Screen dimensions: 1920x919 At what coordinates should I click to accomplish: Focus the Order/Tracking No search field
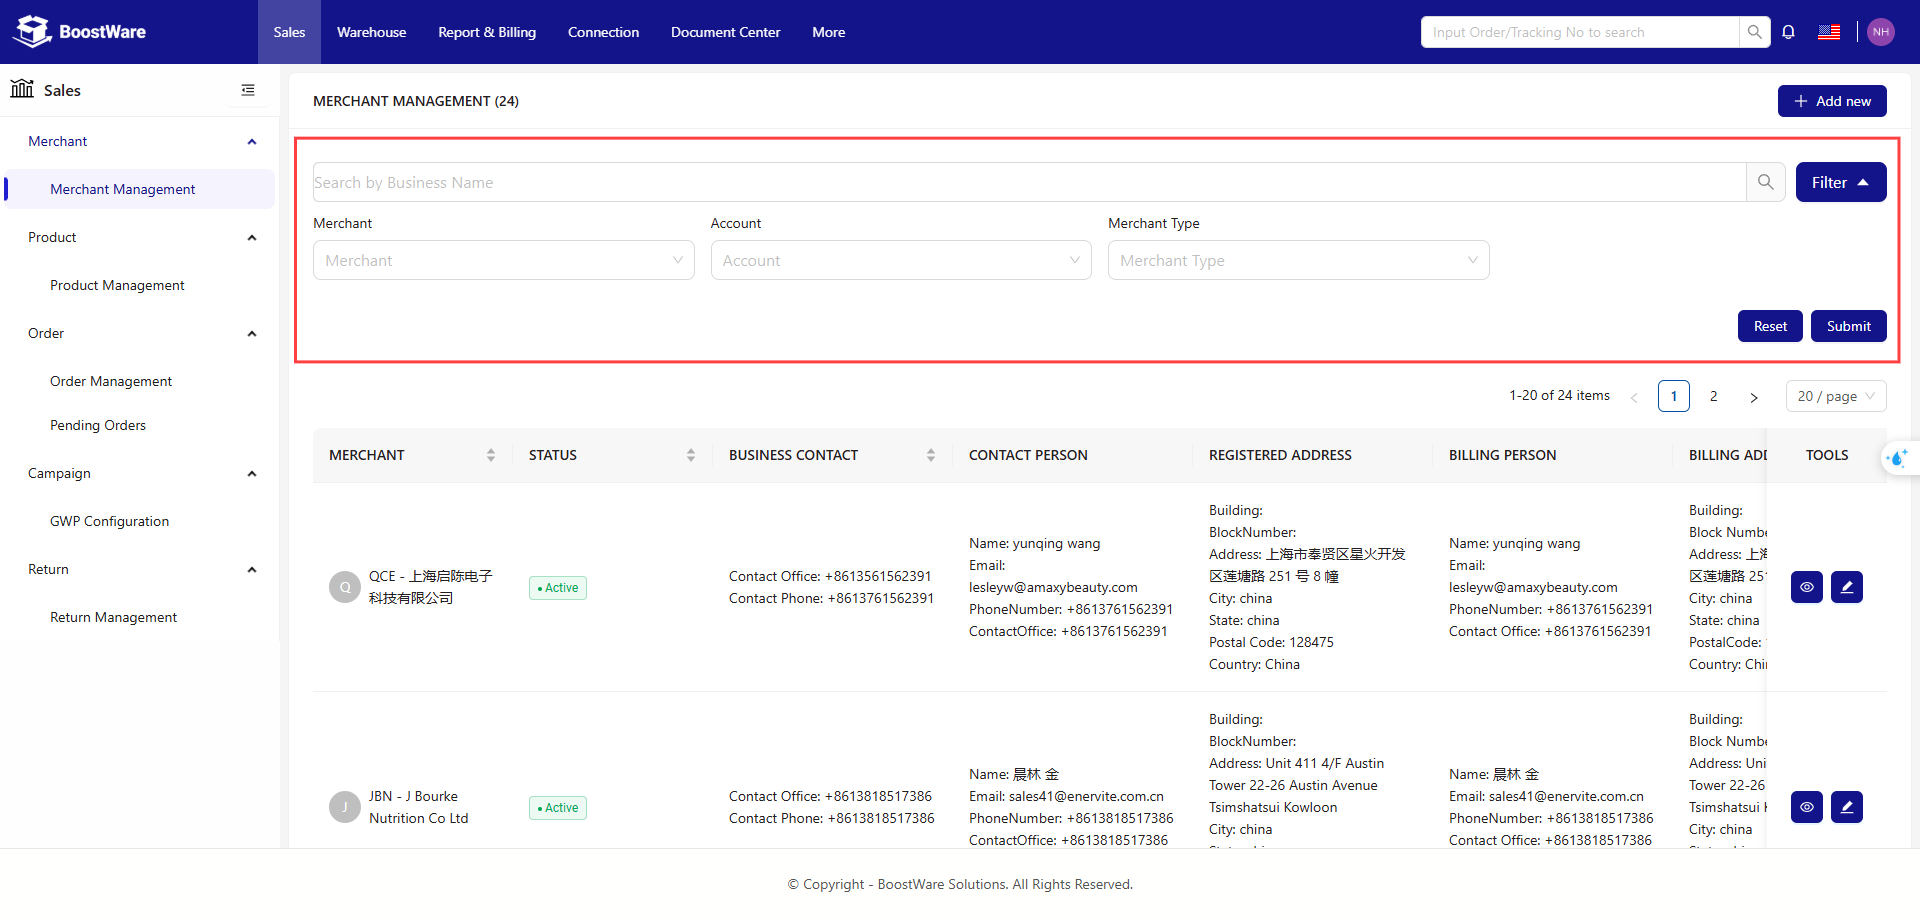pos(1580,32)
